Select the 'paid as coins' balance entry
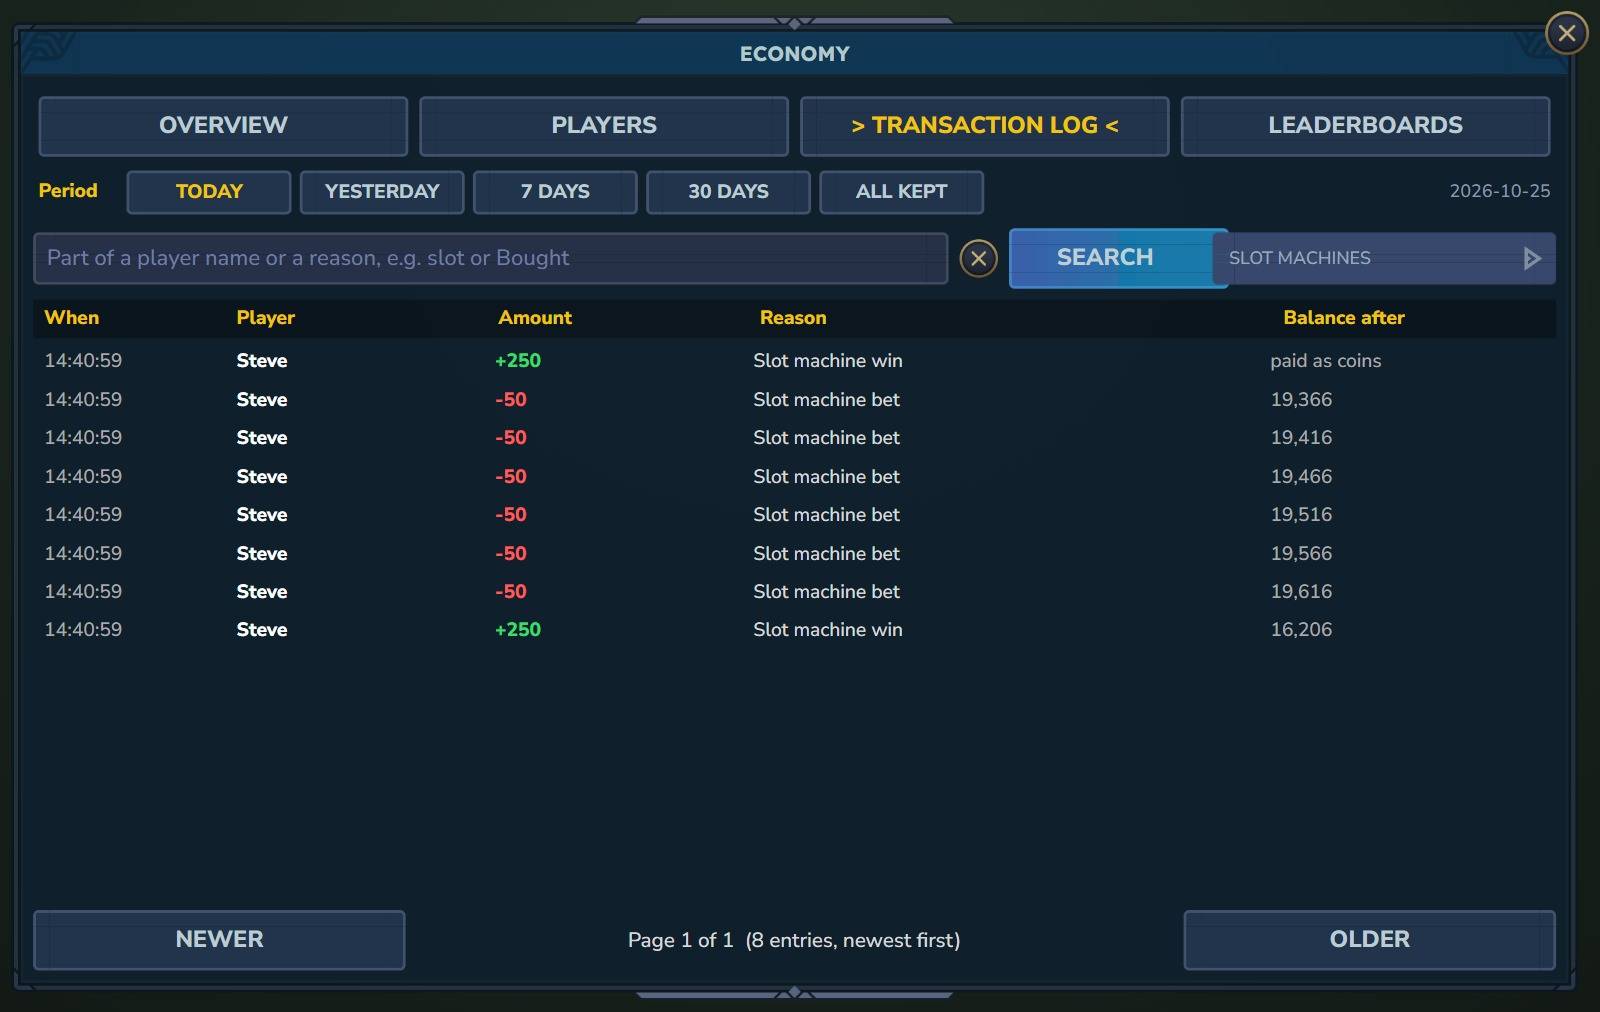 click(x=1325, y=361)
